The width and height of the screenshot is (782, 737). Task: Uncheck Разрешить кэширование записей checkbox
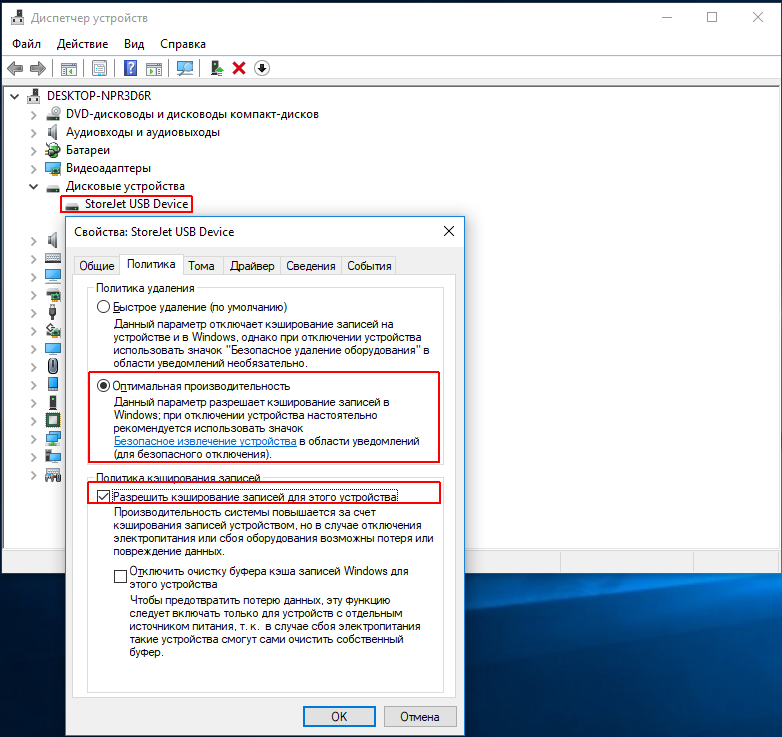103,496
